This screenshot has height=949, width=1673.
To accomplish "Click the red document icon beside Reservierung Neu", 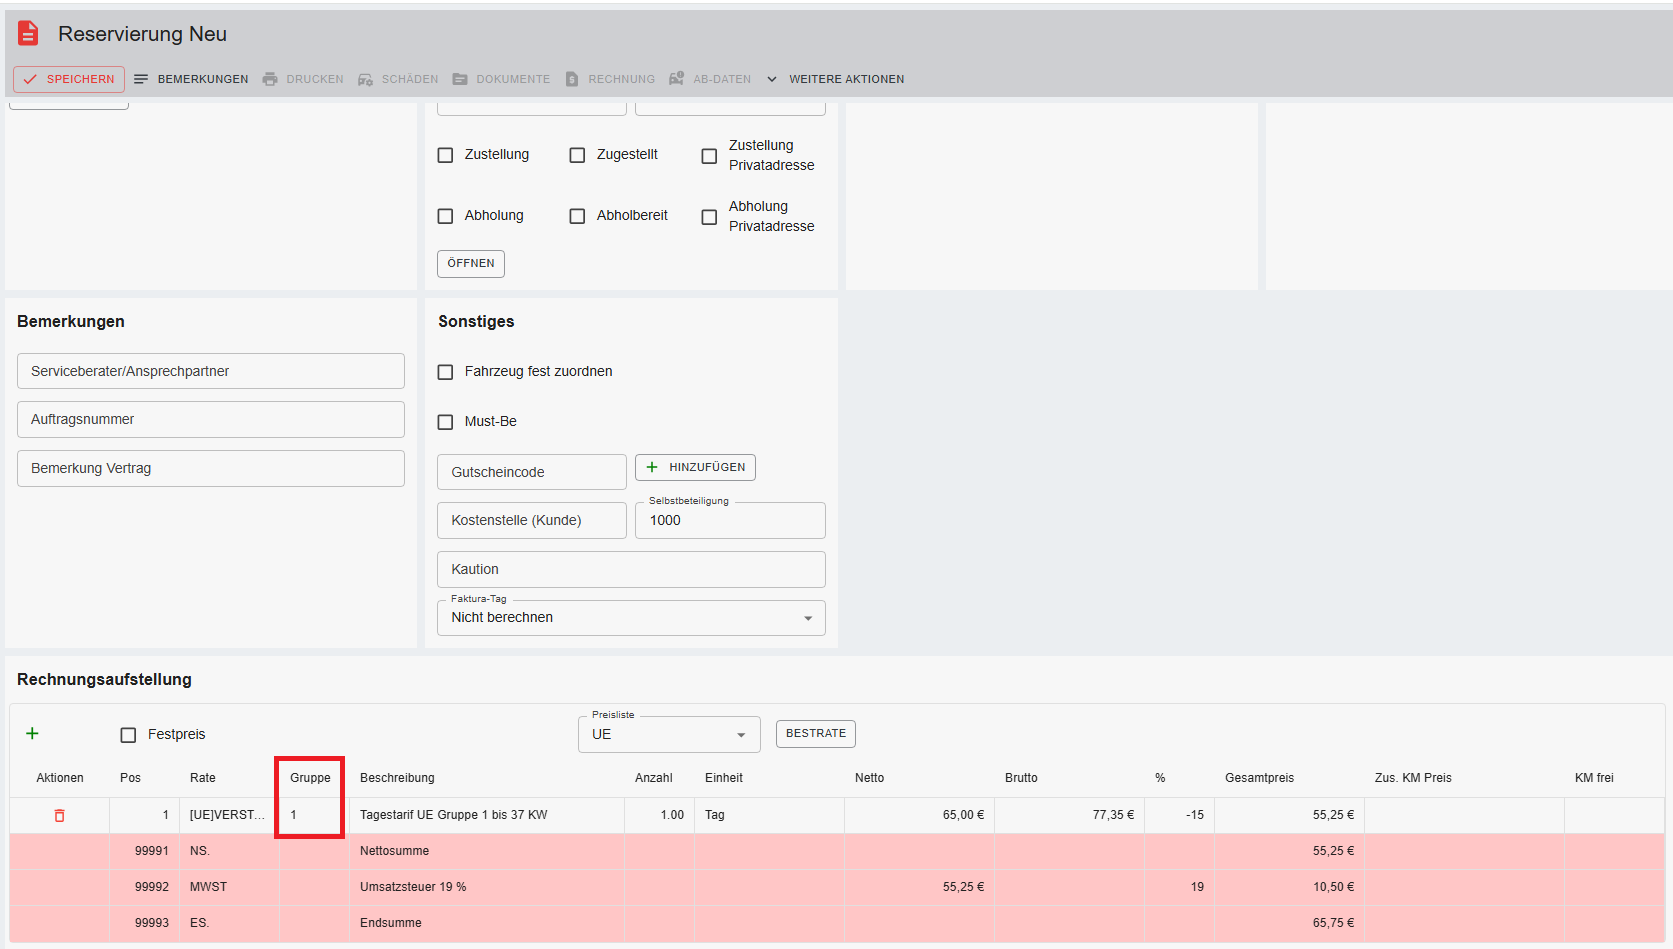I will [28, 34].
